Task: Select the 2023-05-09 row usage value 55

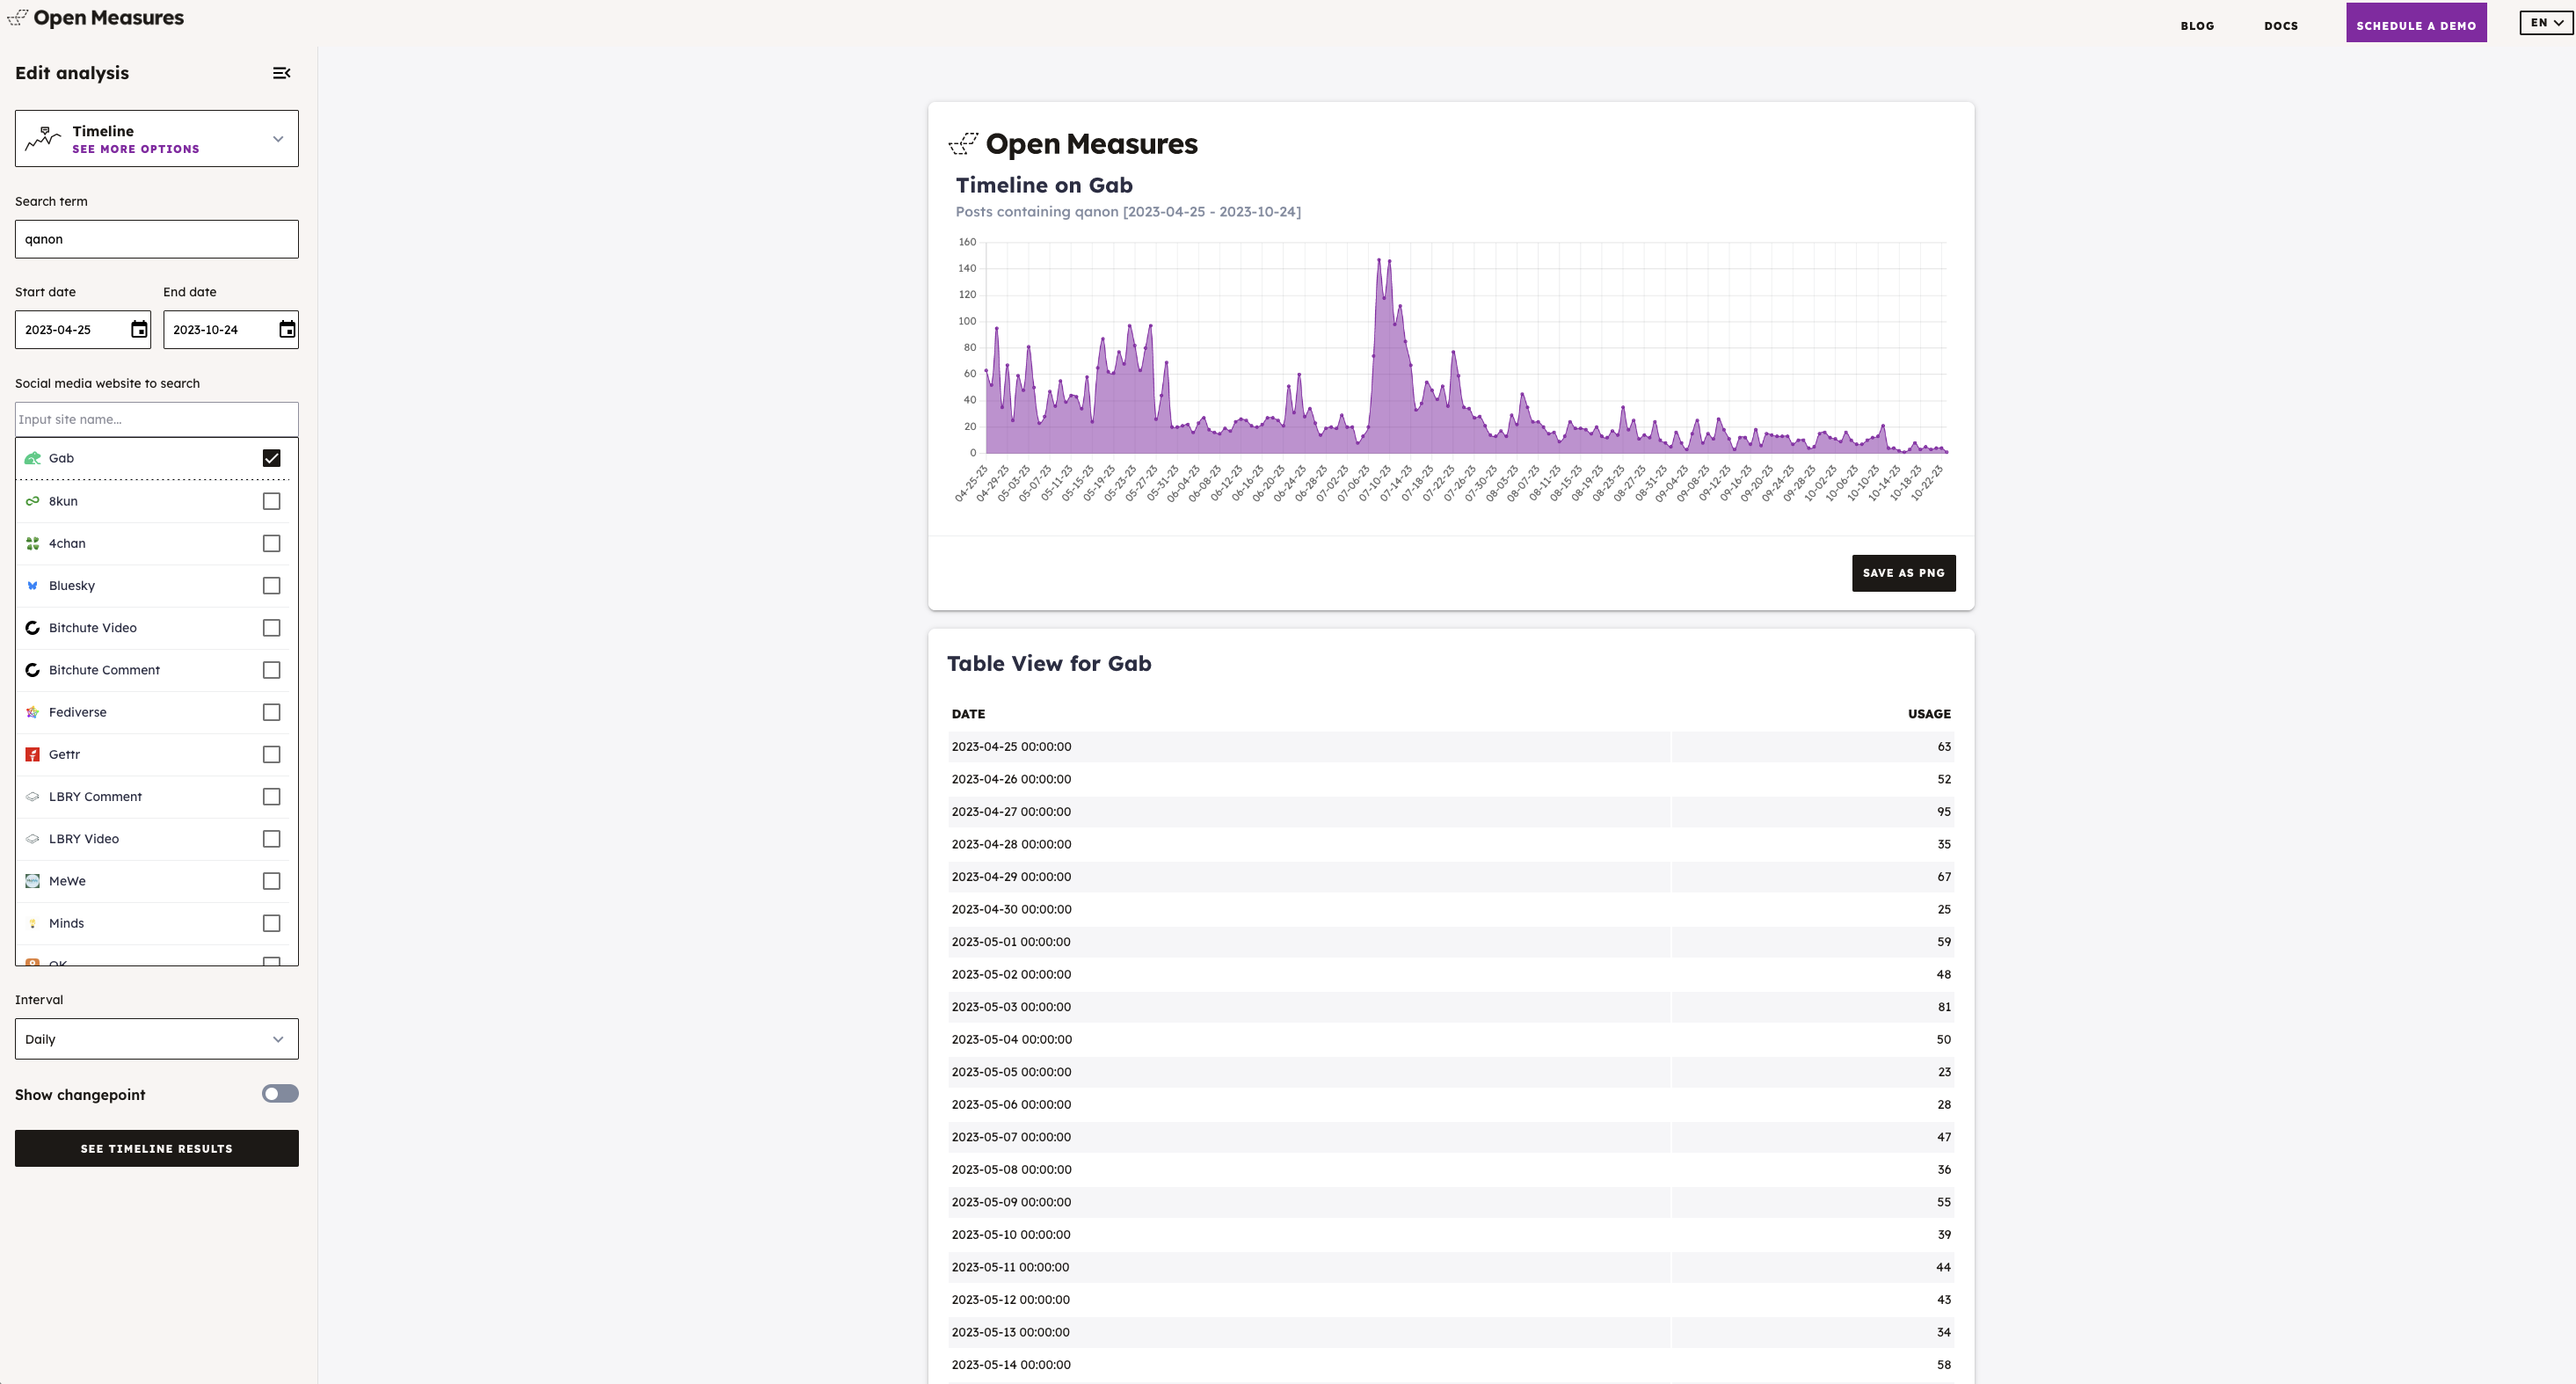Action: (x=1943, y=1202)
